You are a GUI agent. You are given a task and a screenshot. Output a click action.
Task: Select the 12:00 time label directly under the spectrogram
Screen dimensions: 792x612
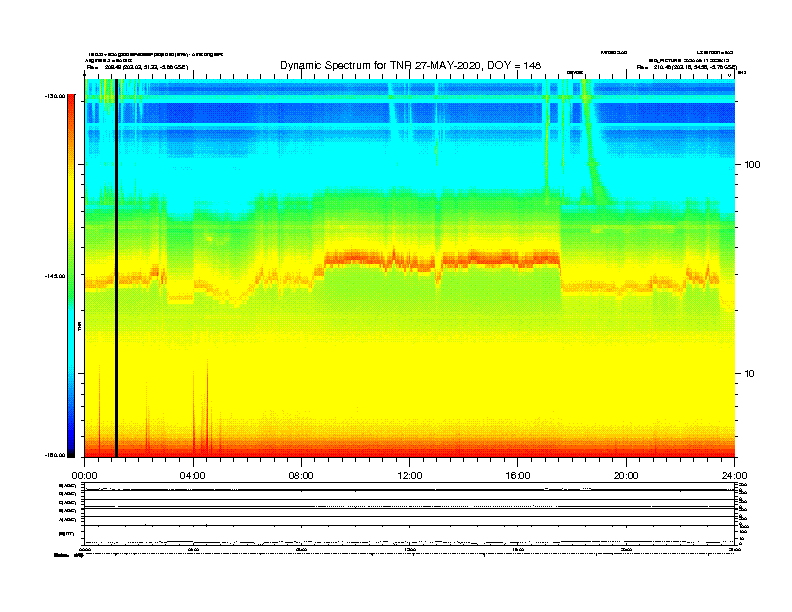click(x=410, y=476)
